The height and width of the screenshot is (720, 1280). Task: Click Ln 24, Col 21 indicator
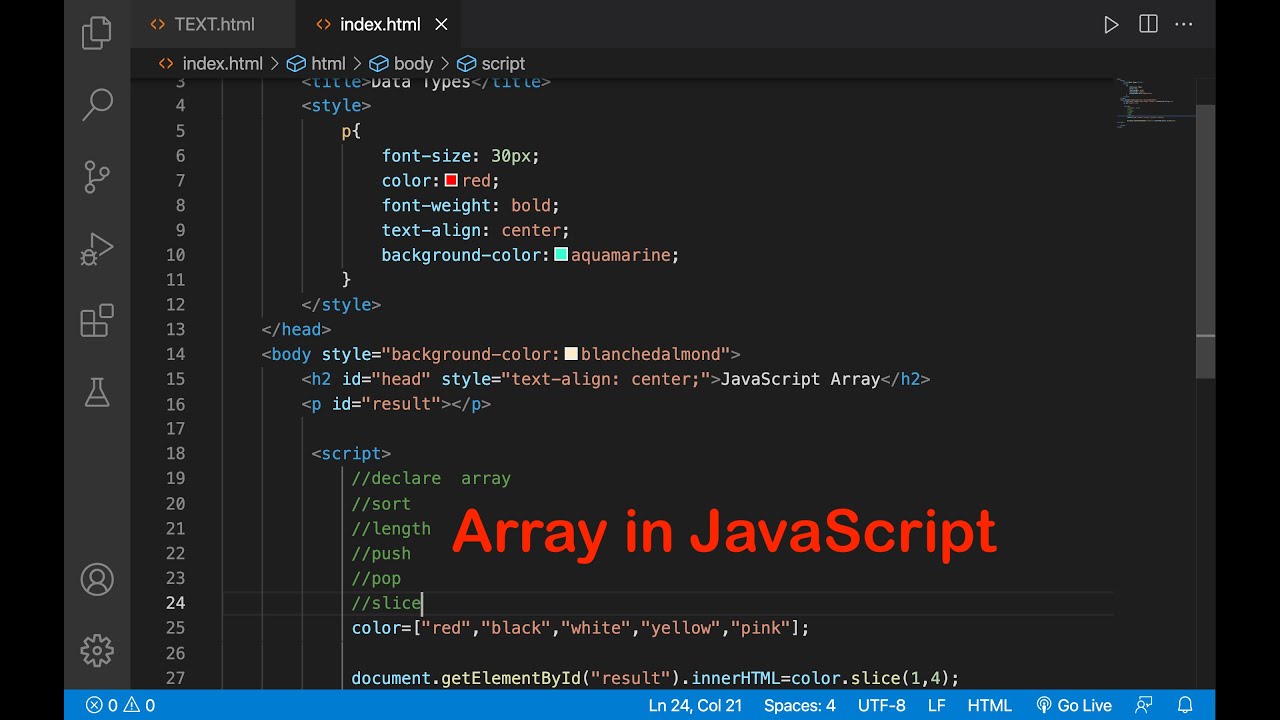coord(695,705)
